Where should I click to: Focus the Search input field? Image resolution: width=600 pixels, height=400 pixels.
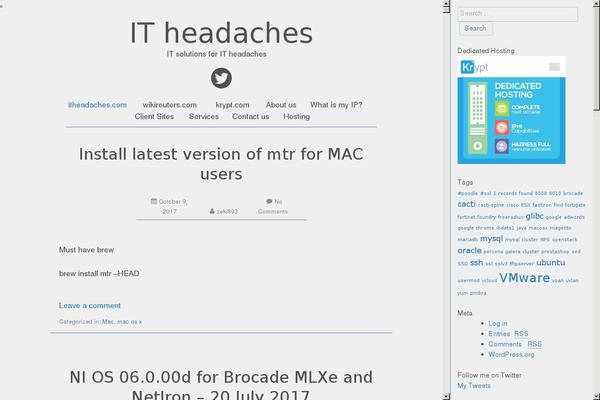tap(517, 14)
